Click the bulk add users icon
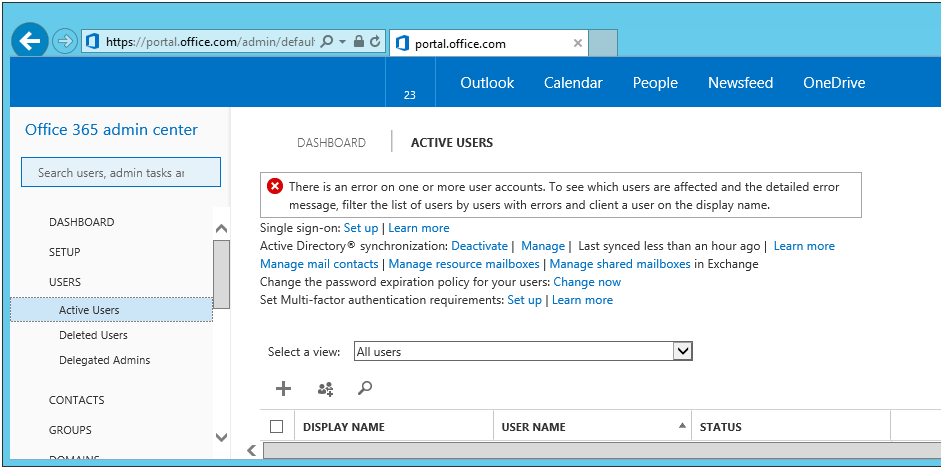 coord(325,389)
